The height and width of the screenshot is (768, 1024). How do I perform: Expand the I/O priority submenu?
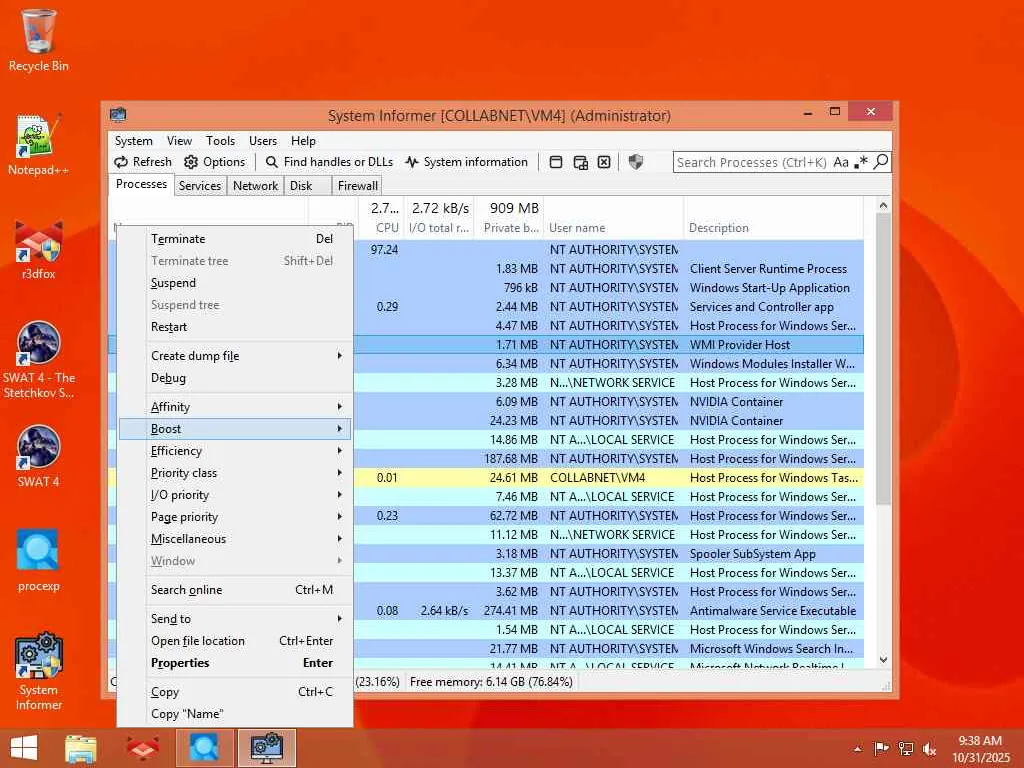(235, 495)
